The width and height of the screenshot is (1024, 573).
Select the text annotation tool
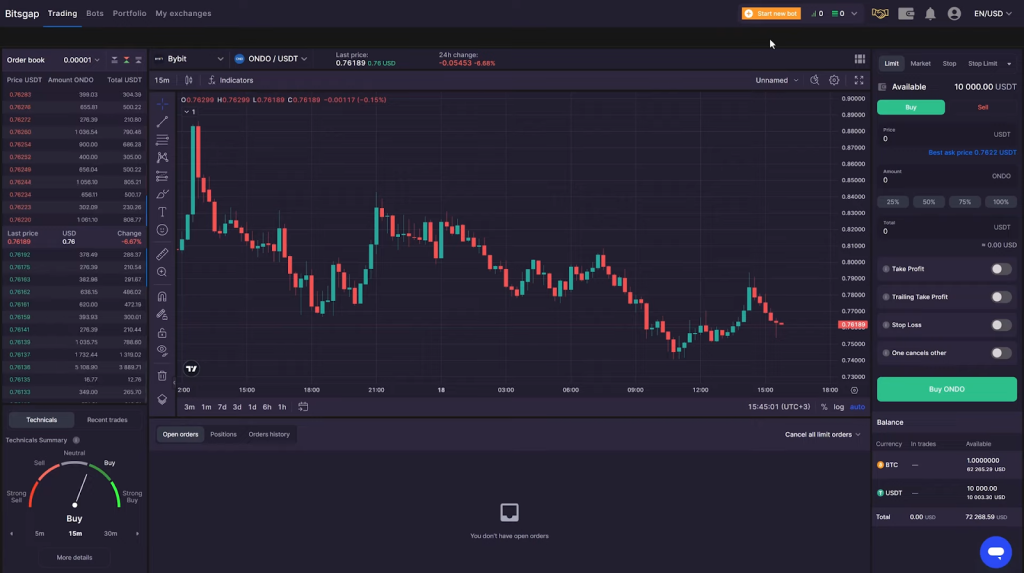tap(162, 212)
